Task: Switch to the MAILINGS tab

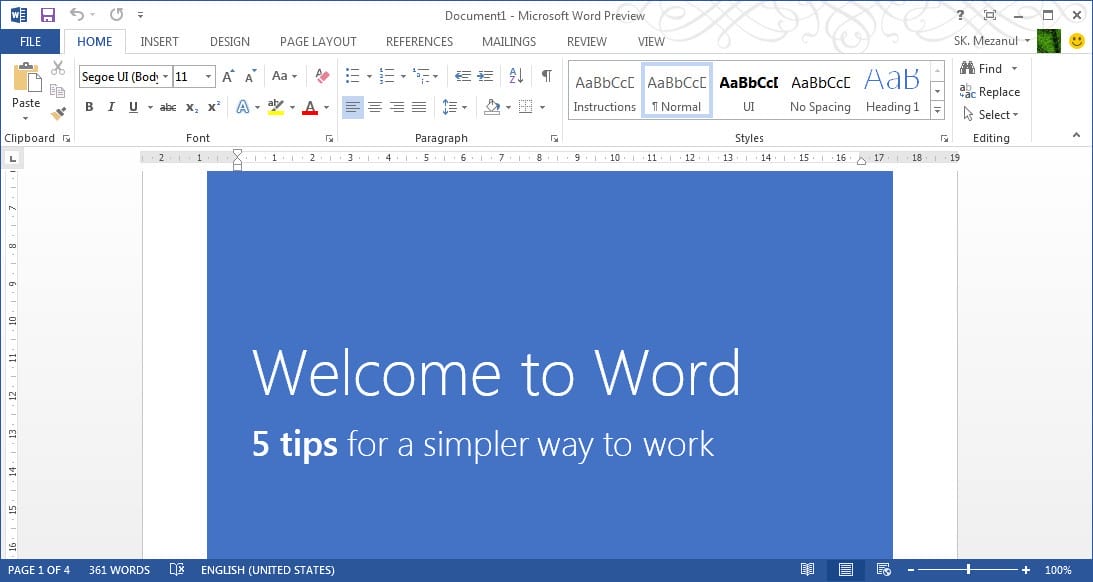Action: [x=509, y=42]
